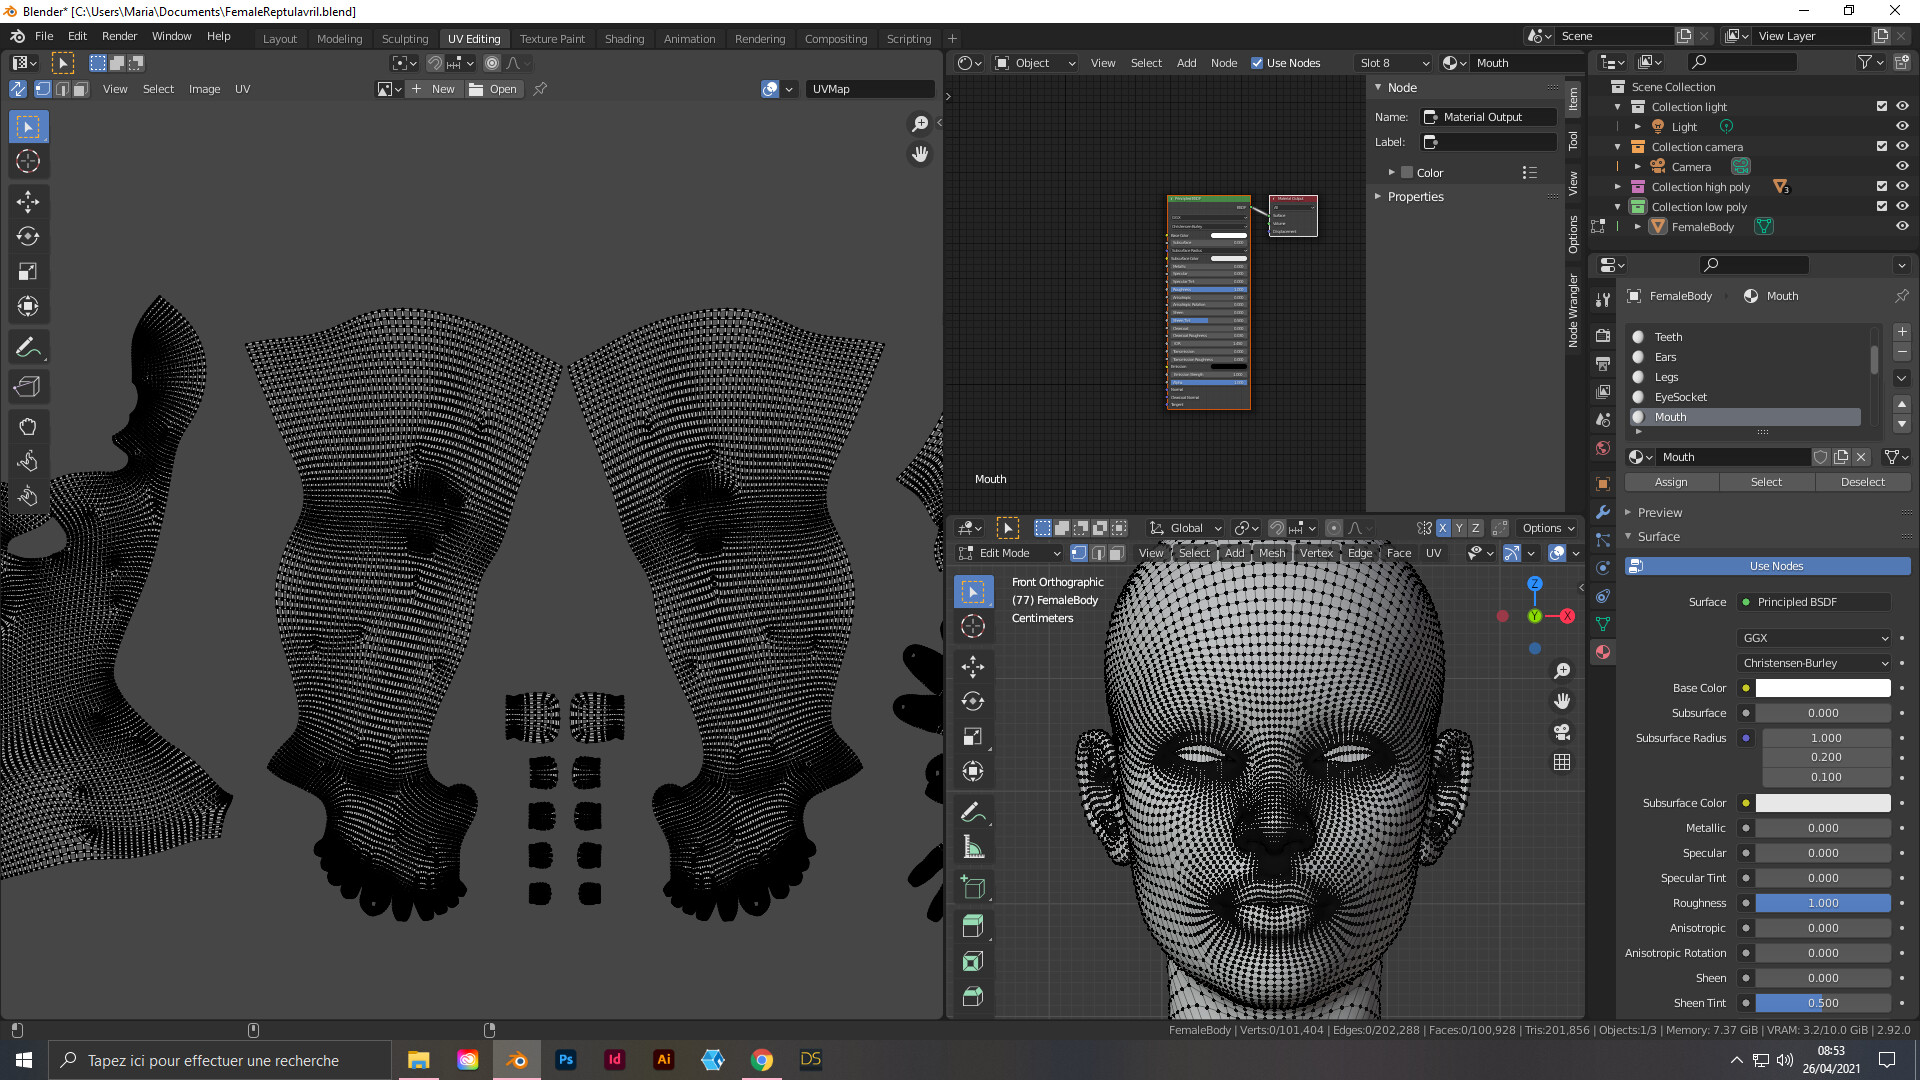This screenshot has width=1920, height=1080.
Task: Switch to the Shading workspace tab
Action: coord(624,38)
